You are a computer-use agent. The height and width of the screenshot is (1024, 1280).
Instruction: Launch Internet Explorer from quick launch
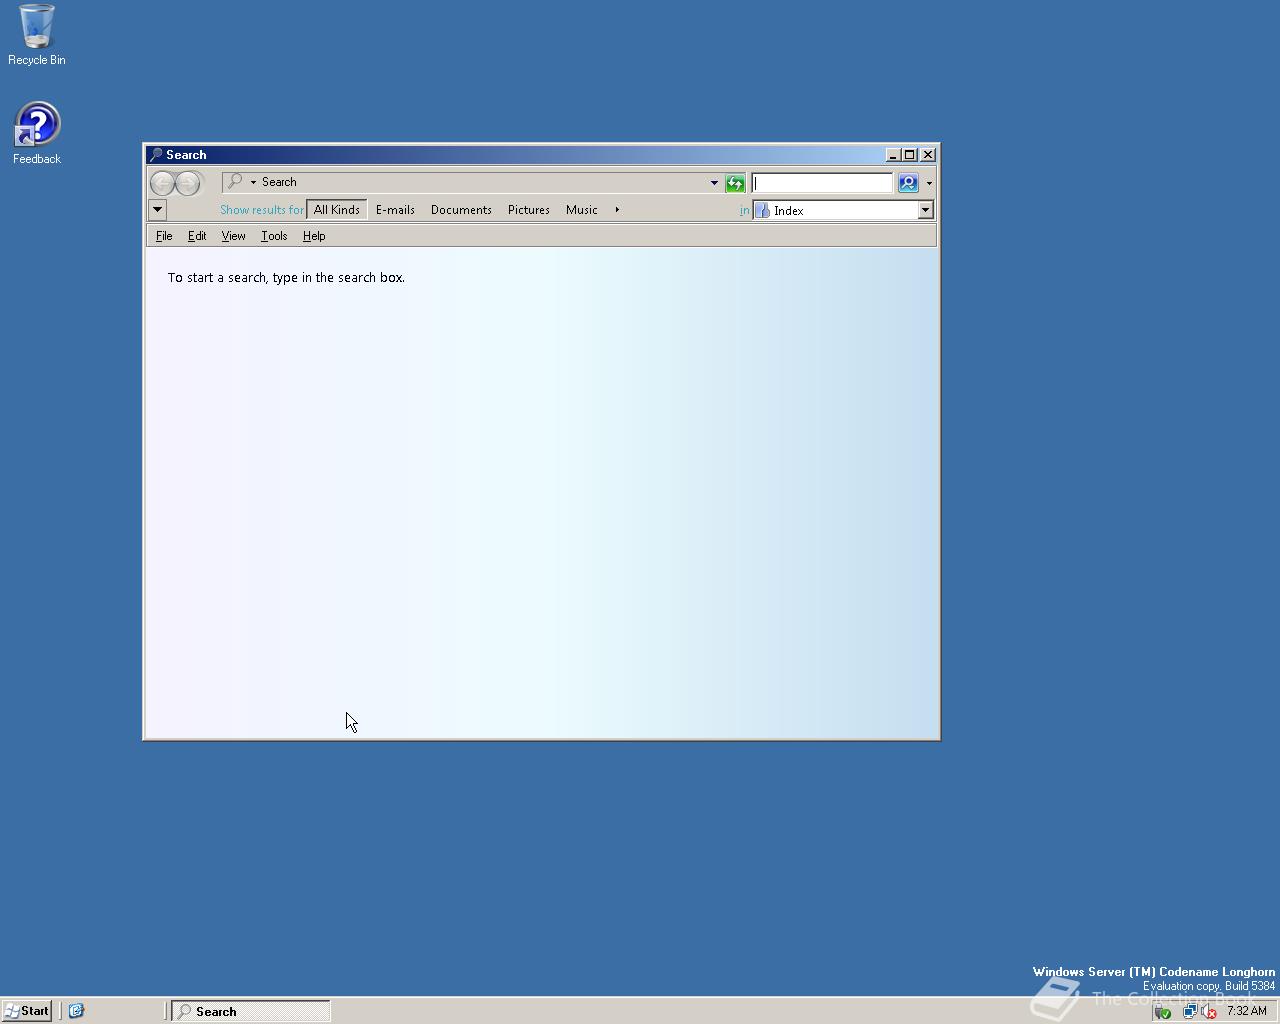click(x=76, y=1011)
